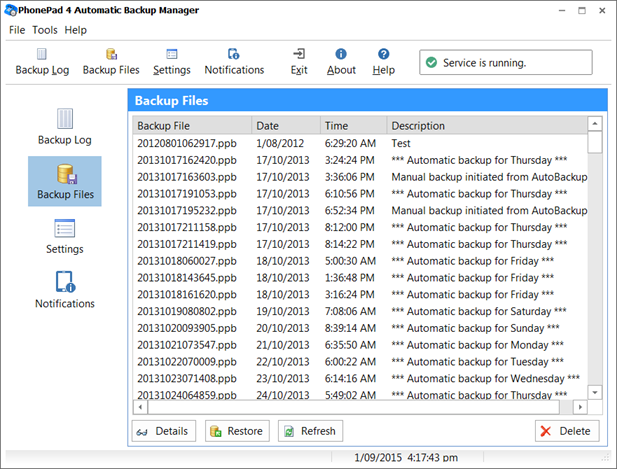This screenshot has width=617, height=469.
Task: Click the time 5:00:30 AM cell
Action: (350, 261)
